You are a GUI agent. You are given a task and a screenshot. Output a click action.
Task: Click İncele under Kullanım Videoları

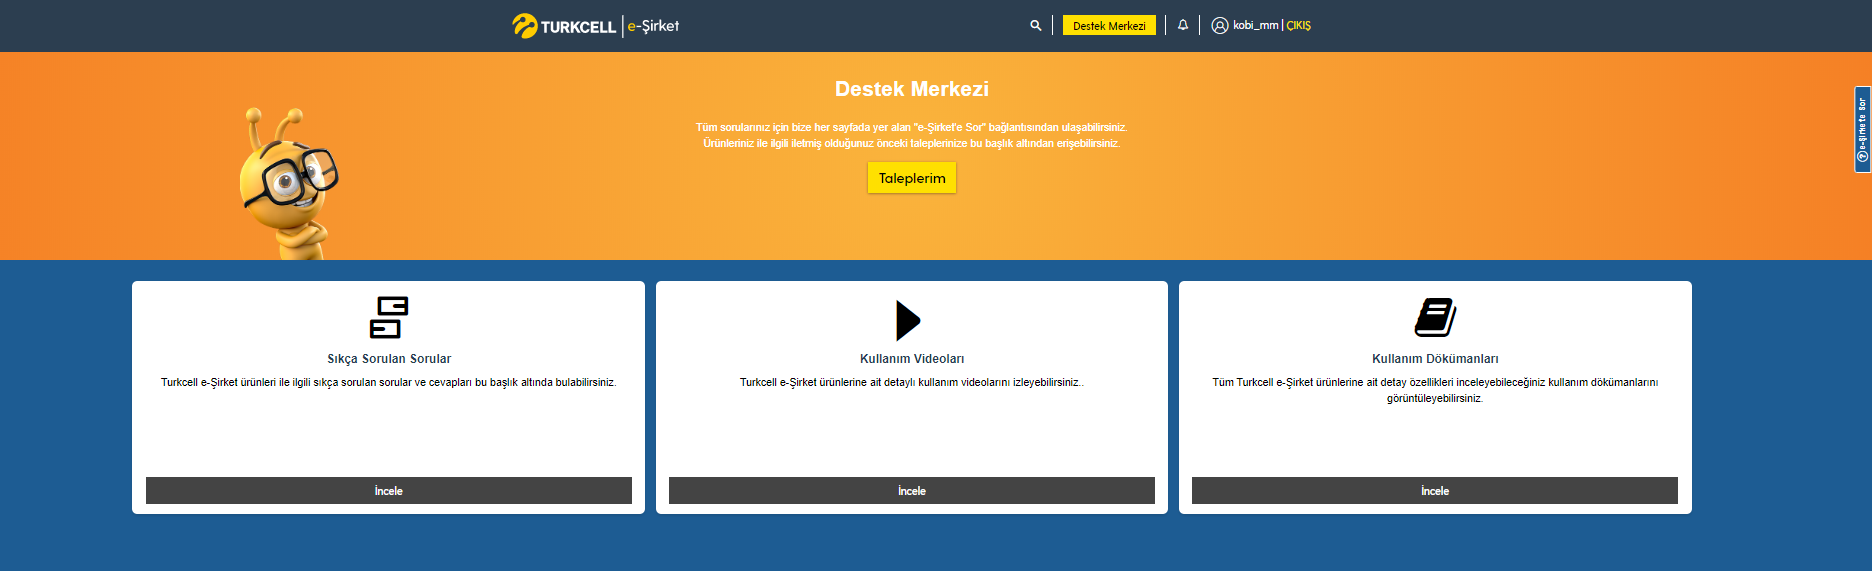point(912,491)
